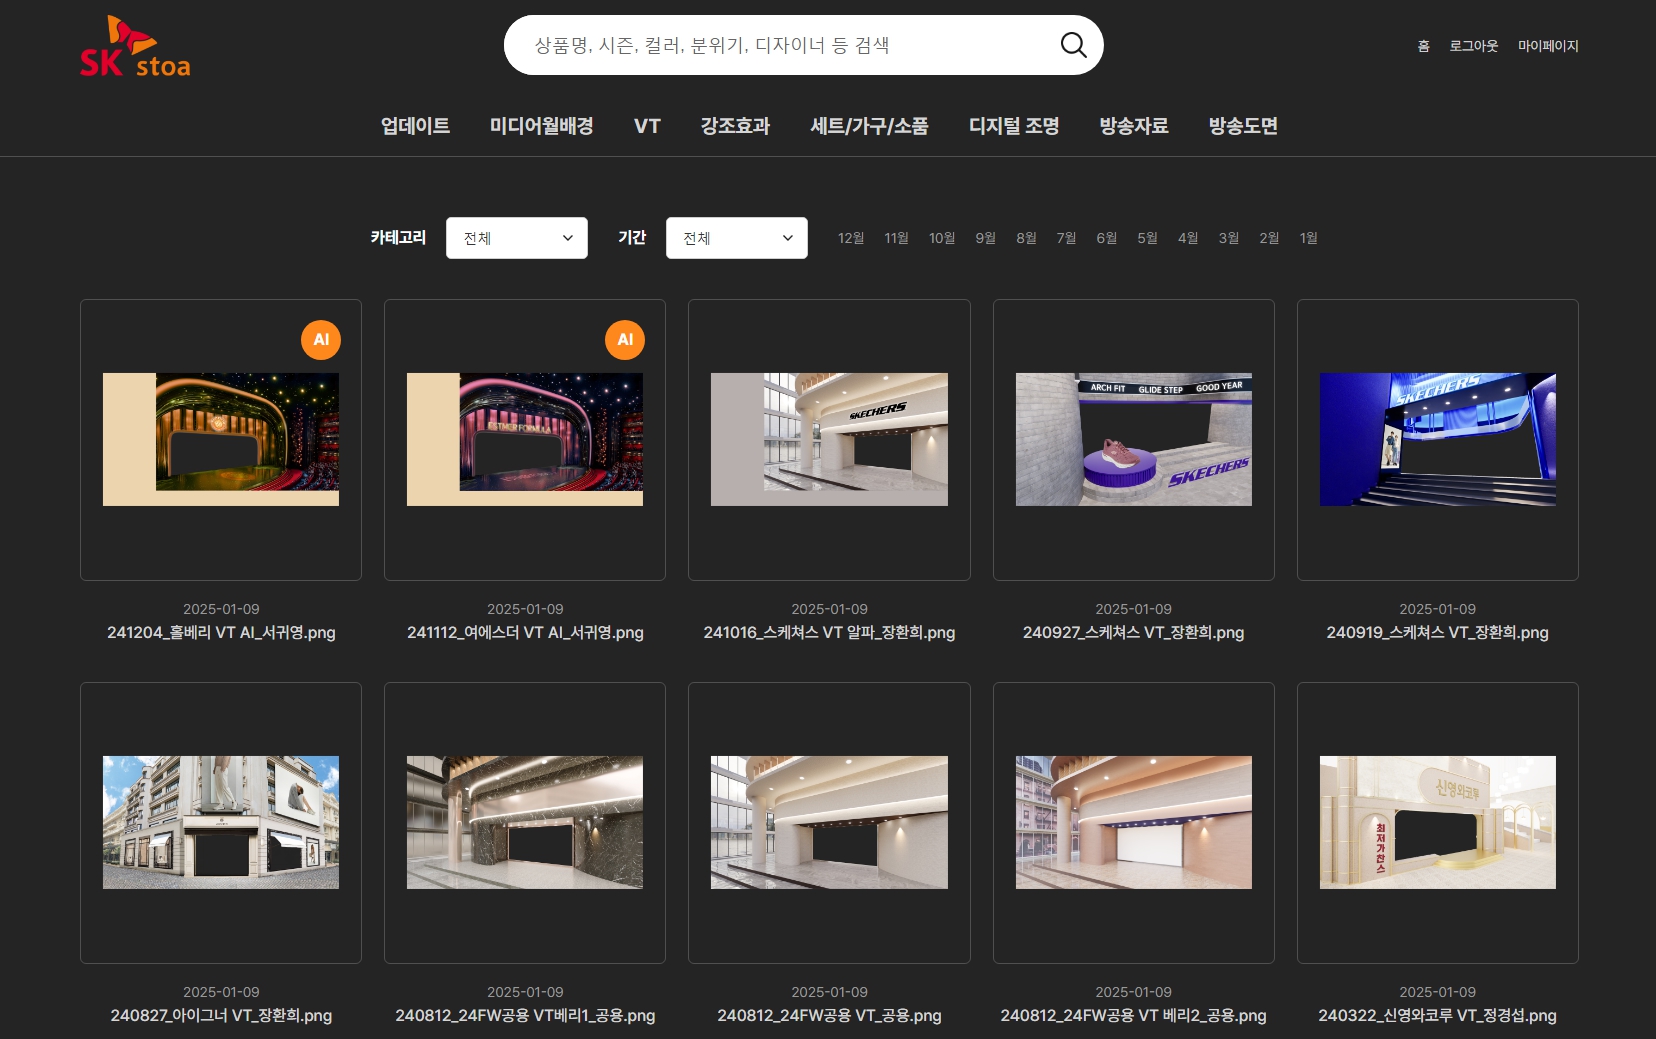
Task: Switch to the 미디어월배경 menu
Action: [541, 126]
